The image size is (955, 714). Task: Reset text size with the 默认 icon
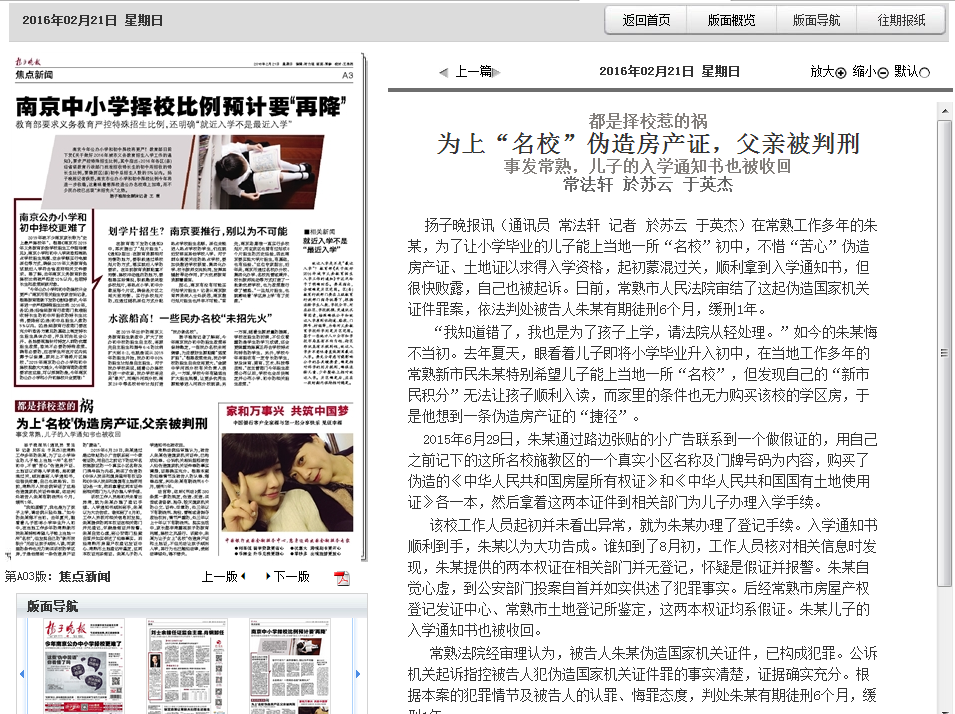[x=925, y=73]
